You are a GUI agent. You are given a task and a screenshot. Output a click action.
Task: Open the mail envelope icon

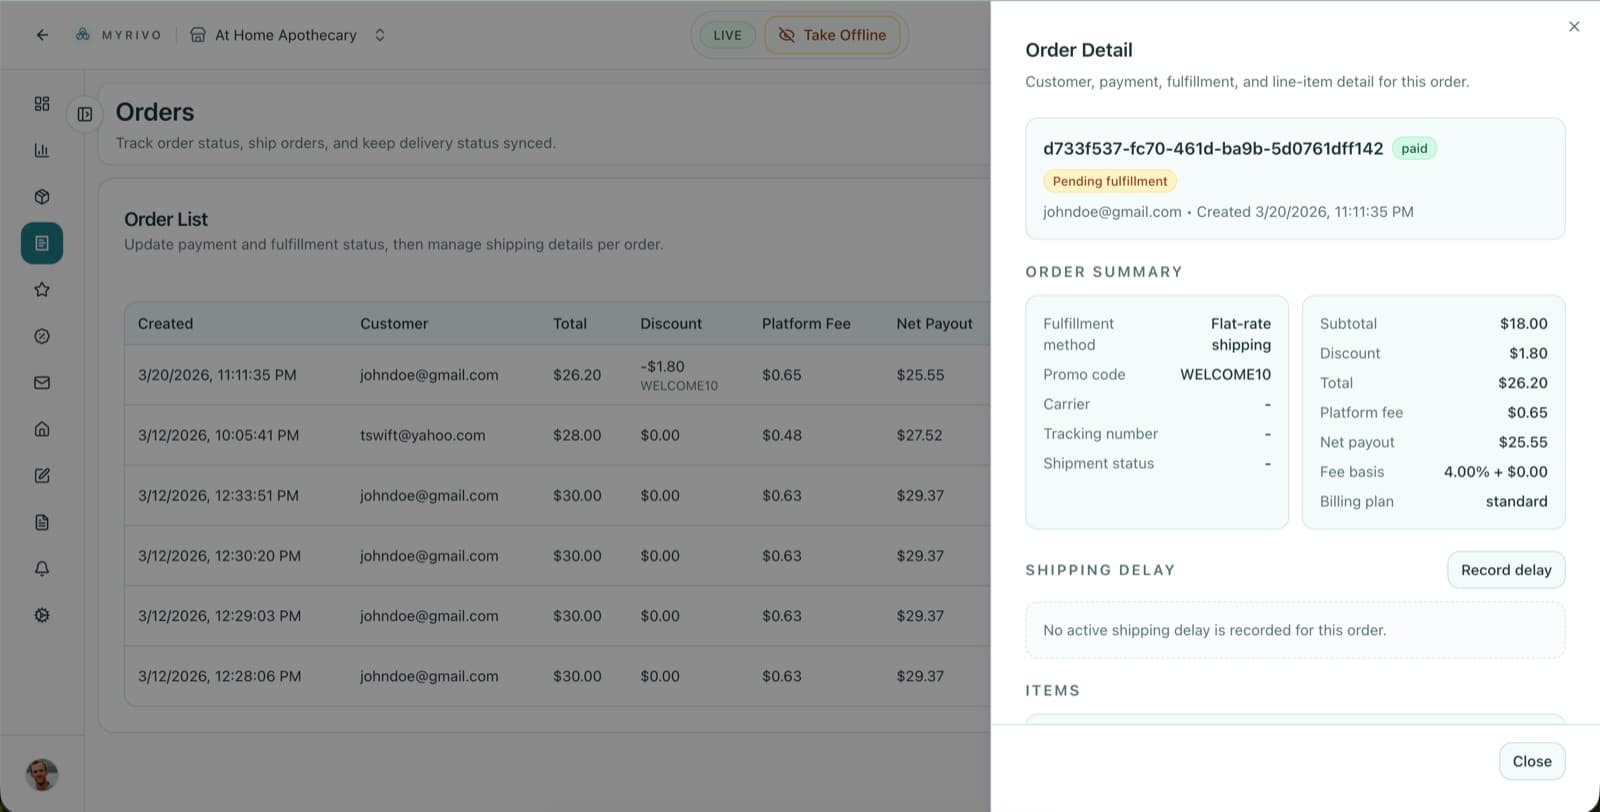(42, 383)
